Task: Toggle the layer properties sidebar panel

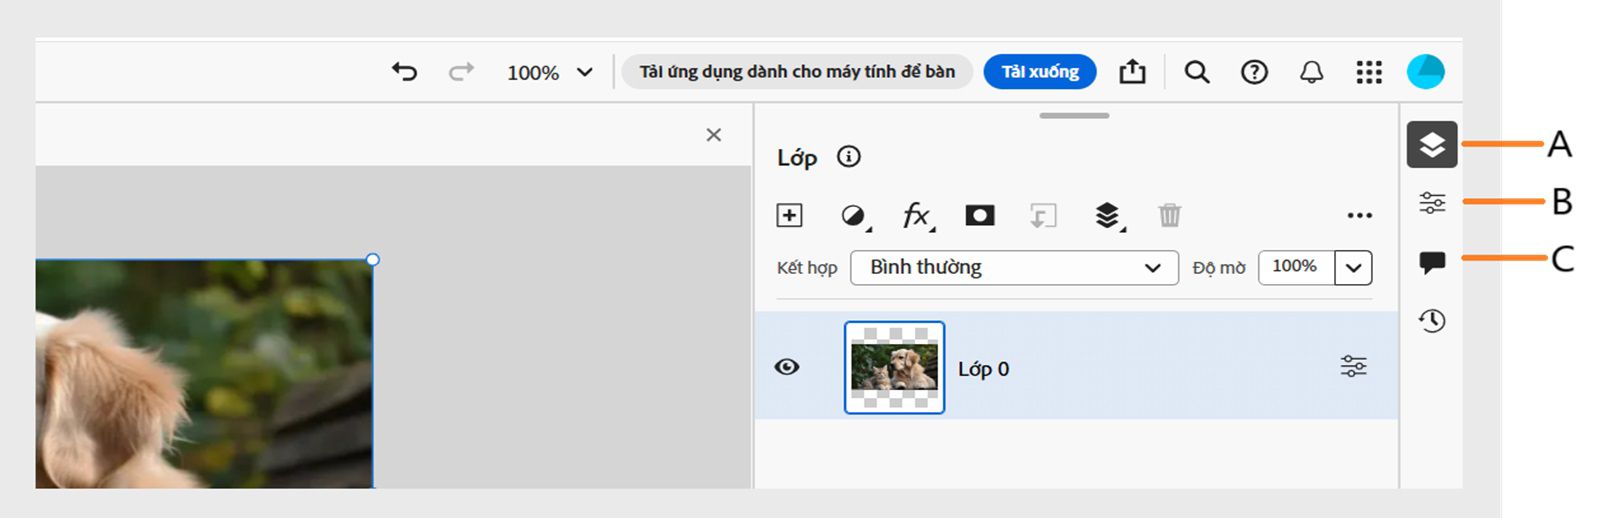Action: tap(1432, 203)
